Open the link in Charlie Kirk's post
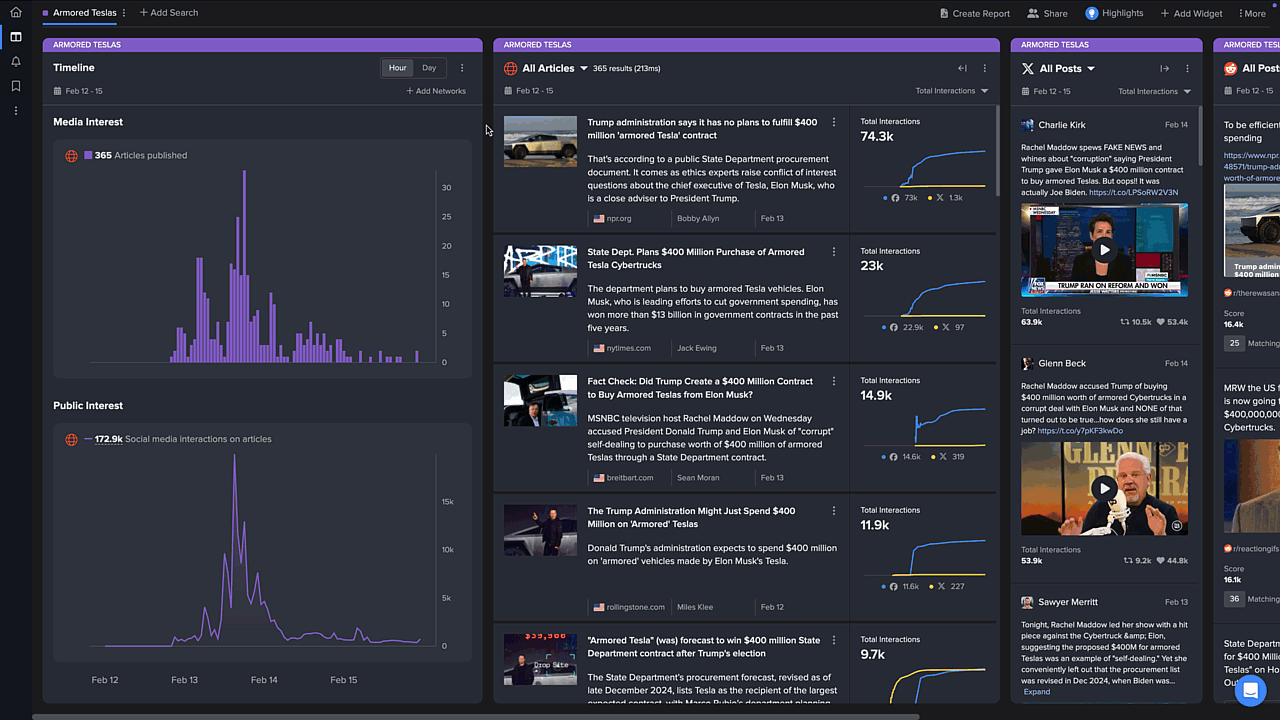Viewport: 1280px width, 720px height. (x=1133, y=192)
